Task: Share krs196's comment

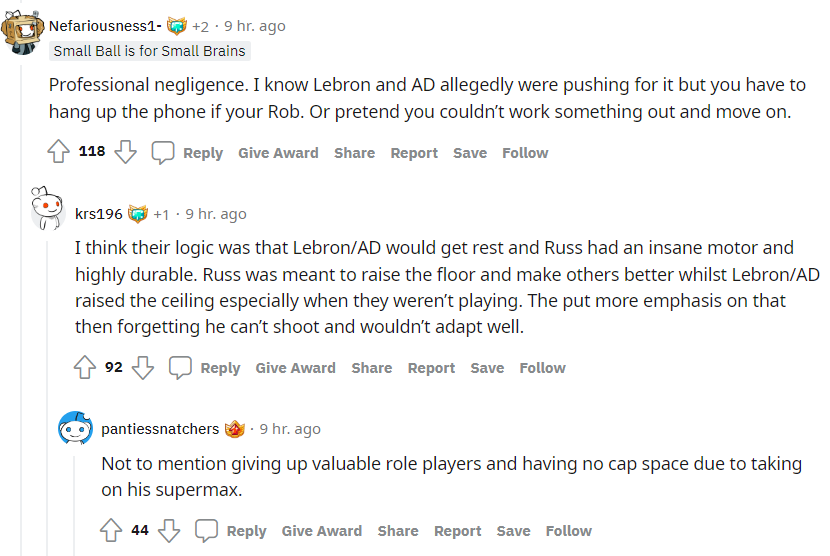Action: (371, 368)
